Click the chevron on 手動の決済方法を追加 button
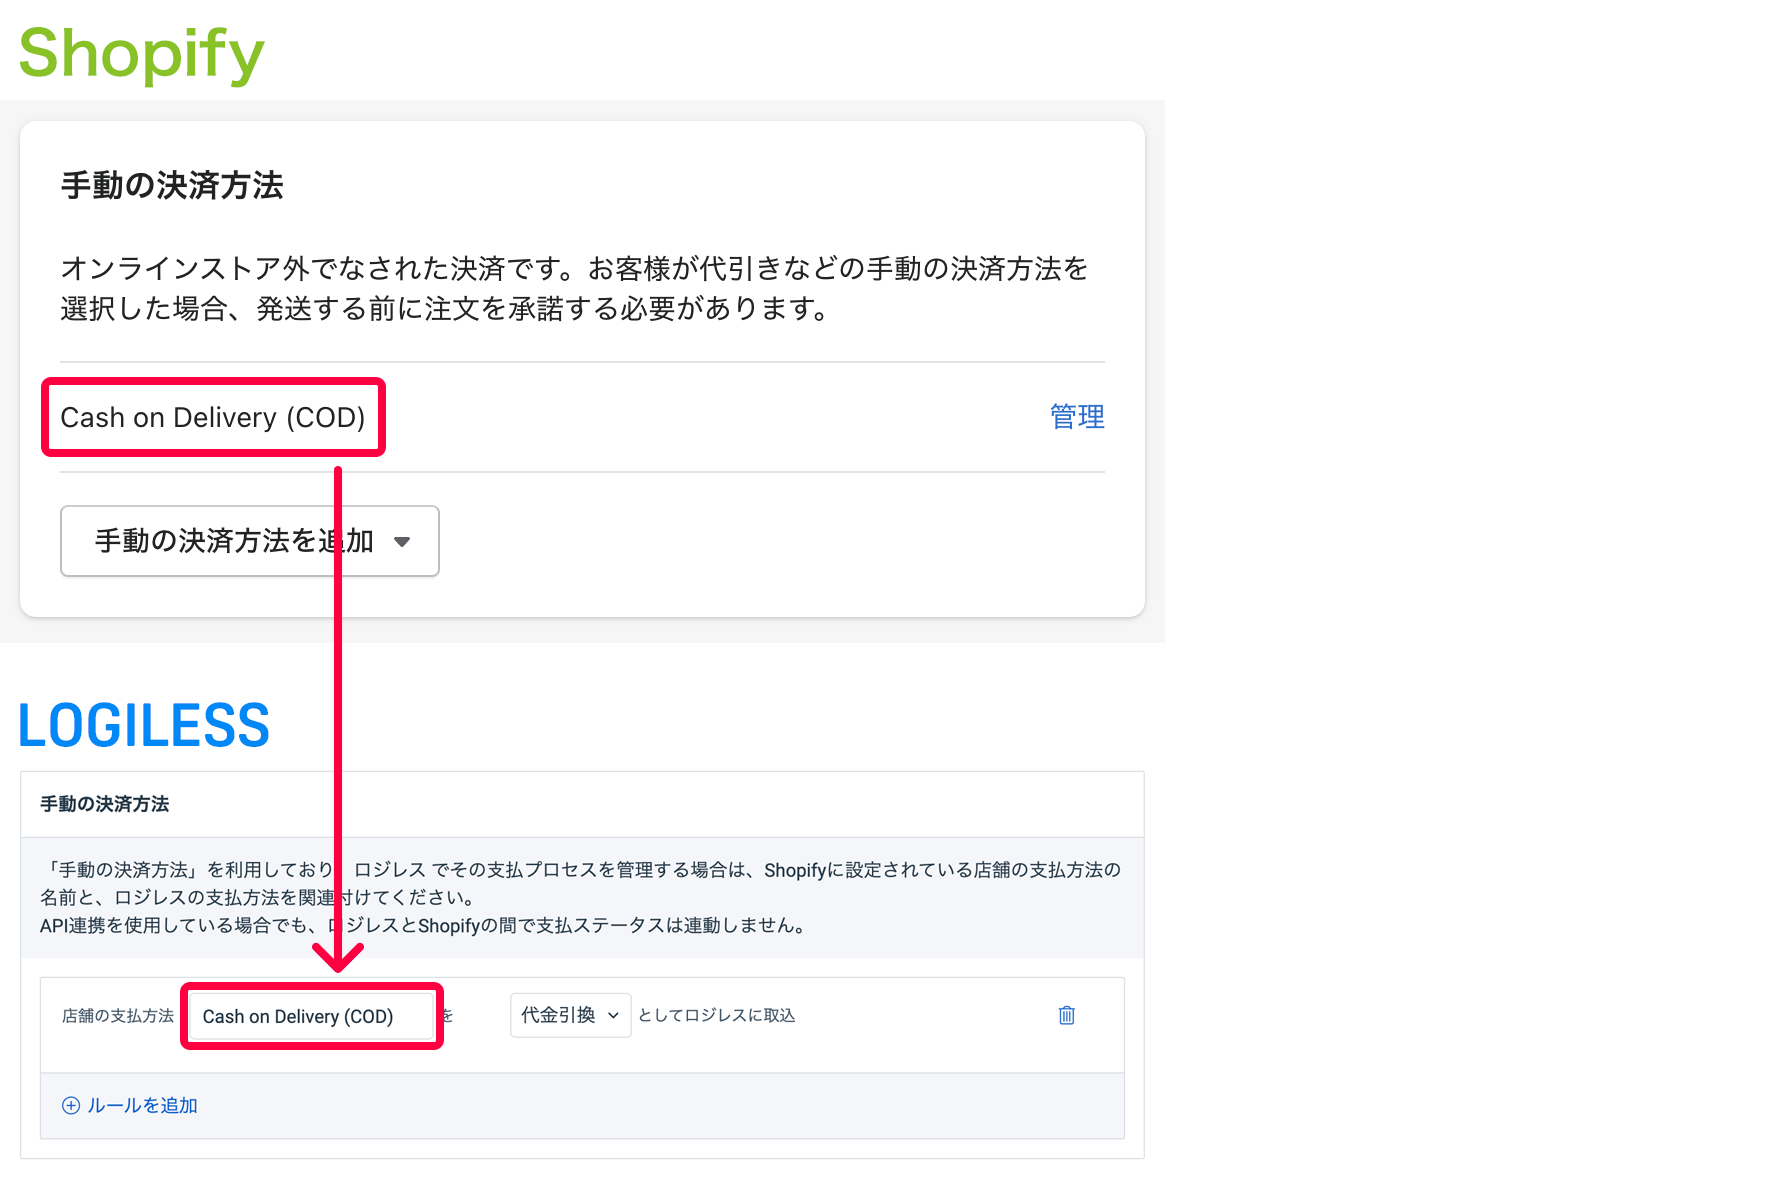Viewport: 1768px width, 1179px height. point(403,541)
